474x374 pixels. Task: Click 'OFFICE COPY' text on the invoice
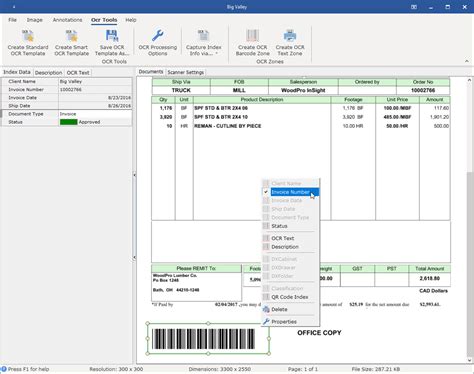319,333
